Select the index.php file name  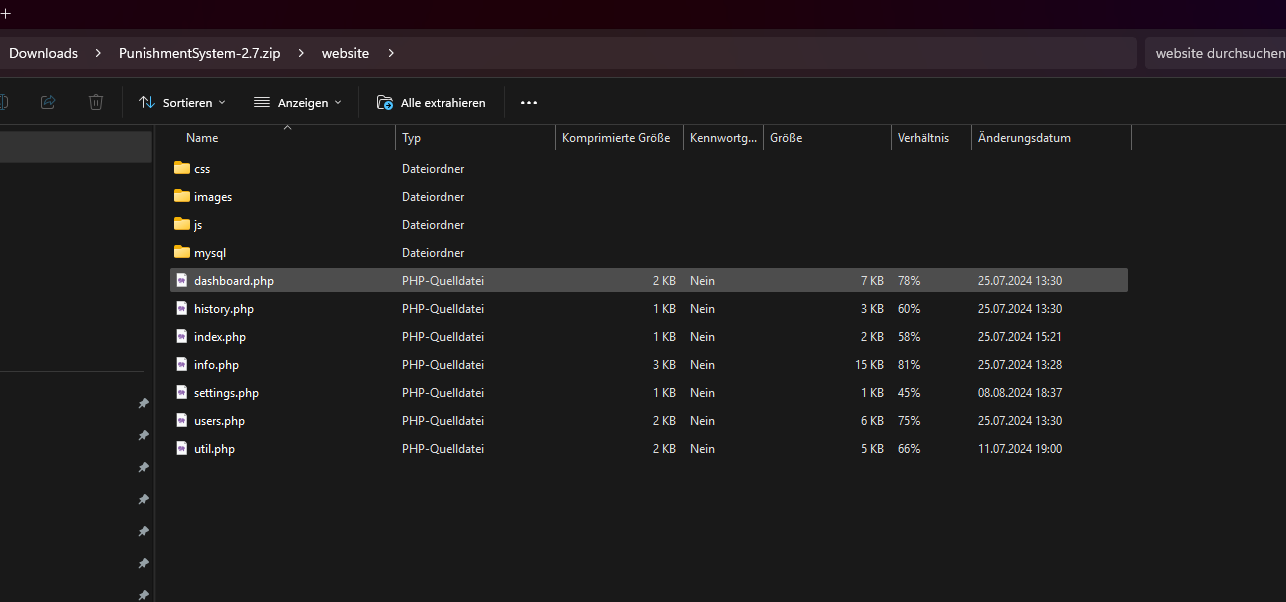pos(220,337)
